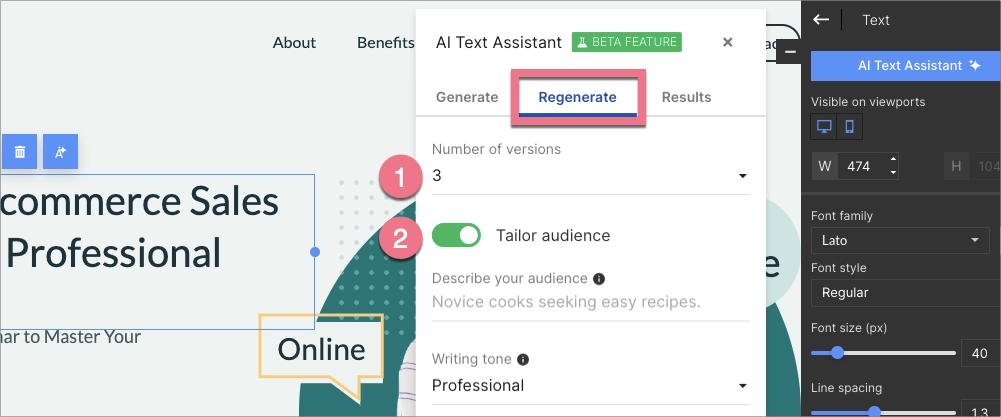The height and width of the screenshot is (417, 1001).
Task: Select the mobile viewport visibility icon
Action: click(850, 126)
